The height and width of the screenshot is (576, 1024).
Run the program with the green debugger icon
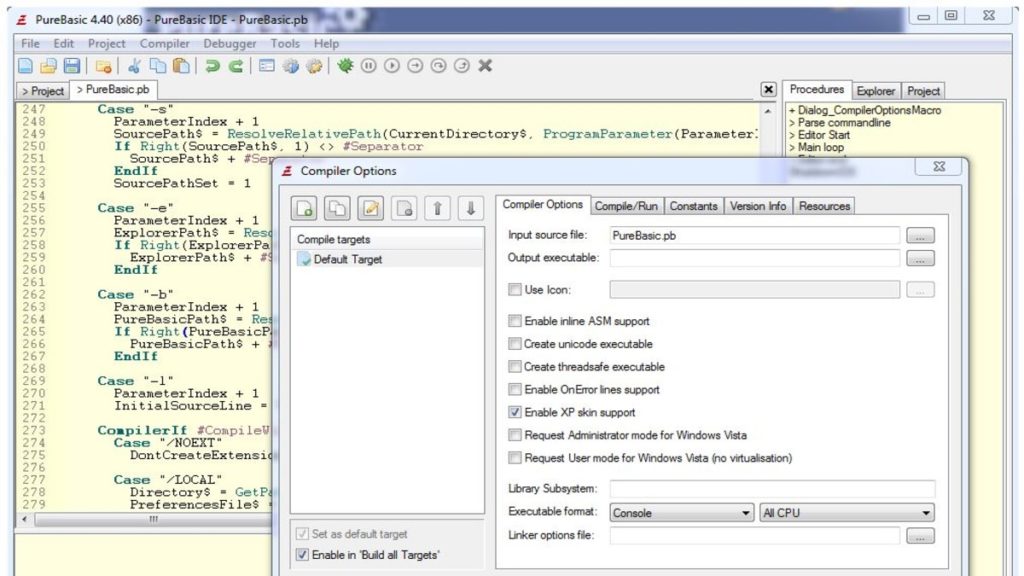(346, 65)
